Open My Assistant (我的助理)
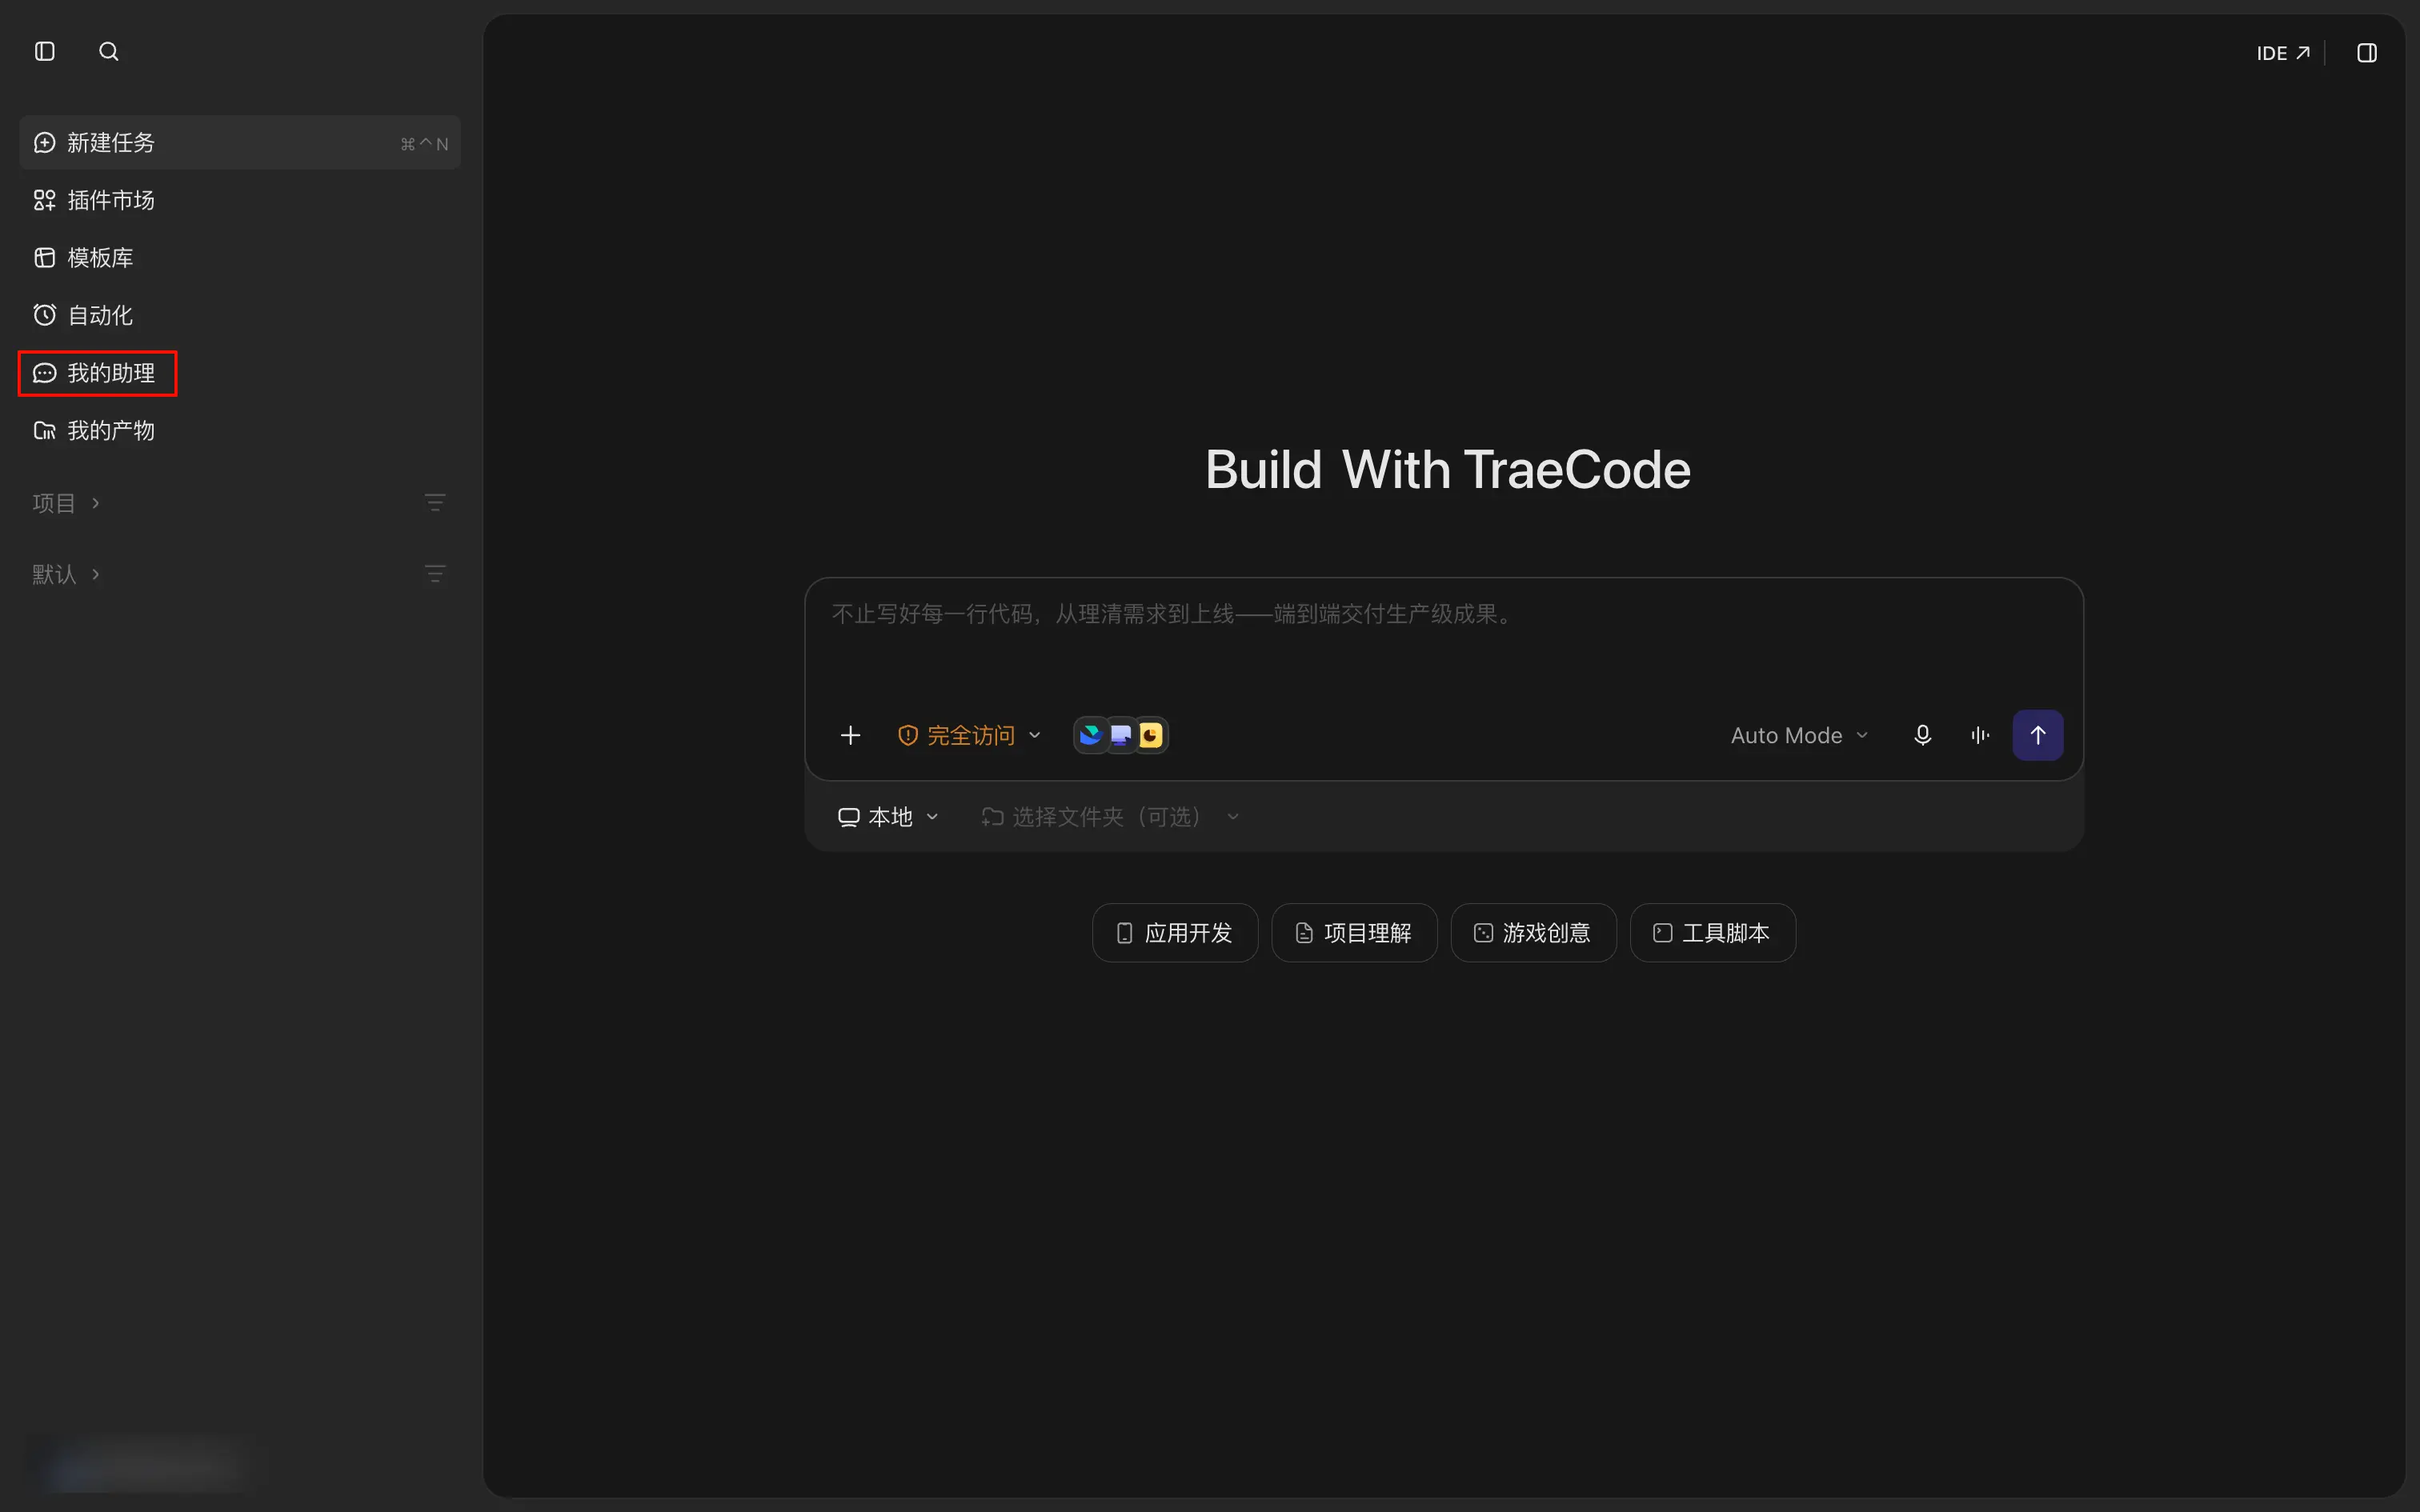Image resolution: width=2420 pixels, height=1512 pixels. 98,373
